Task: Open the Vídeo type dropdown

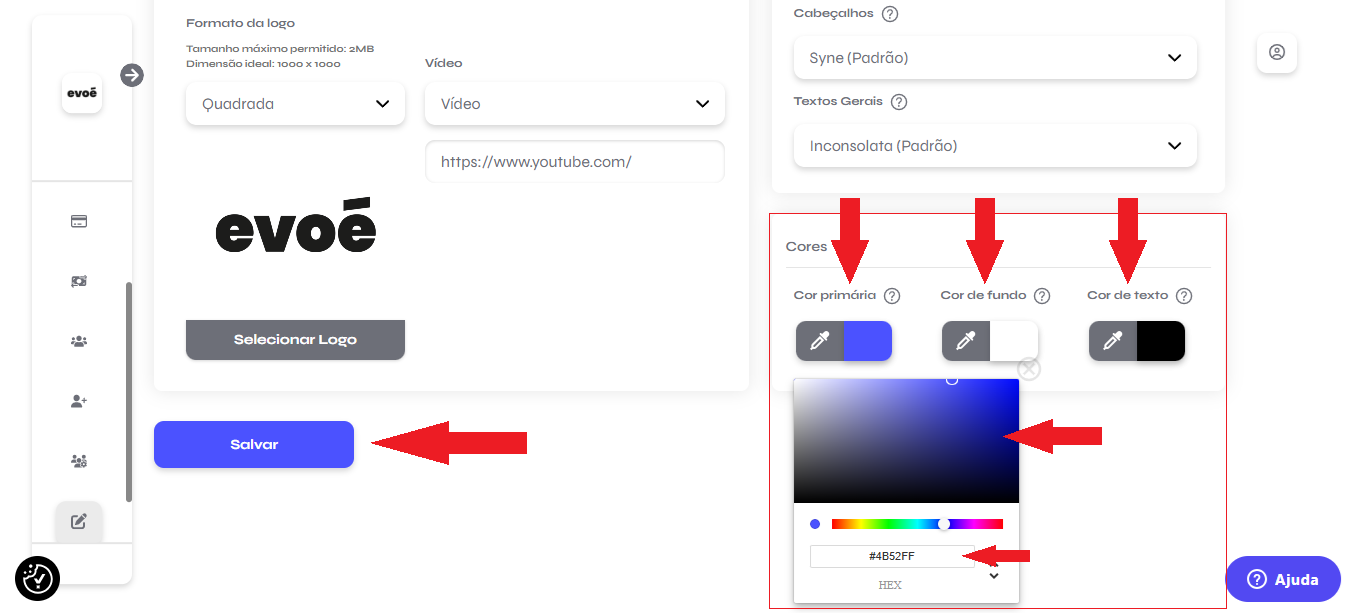Action: [x=575, y=104]
